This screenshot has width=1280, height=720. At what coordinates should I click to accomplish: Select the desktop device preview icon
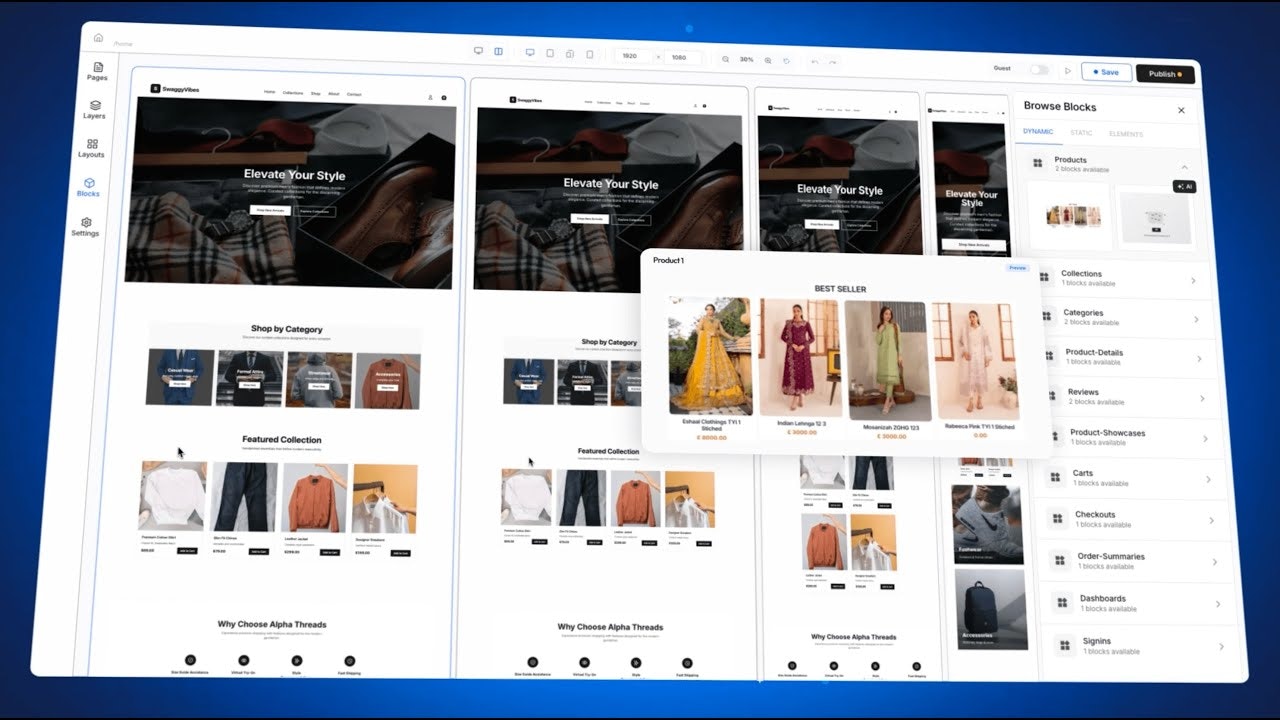(x=530, y=53)
